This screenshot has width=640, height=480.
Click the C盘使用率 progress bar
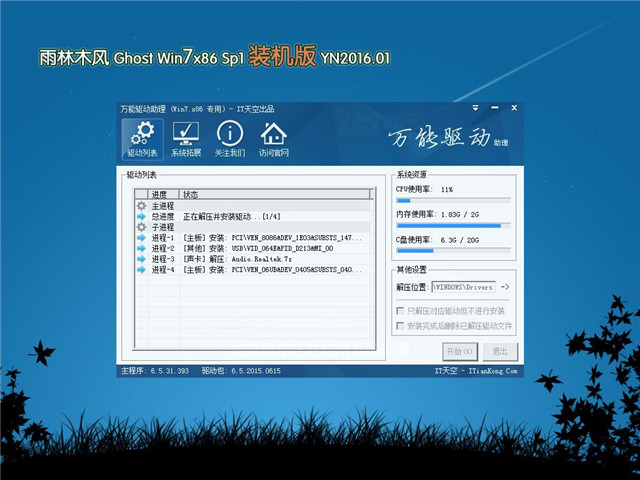453,251
